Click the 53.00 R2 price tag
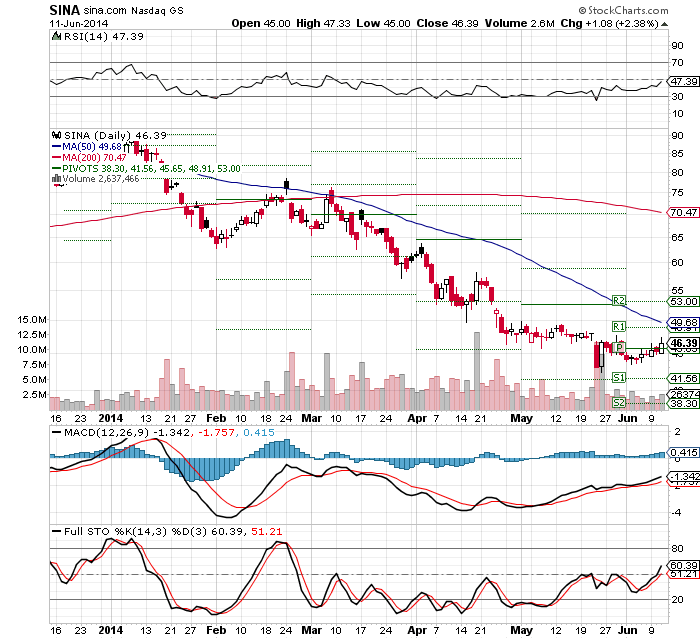Image resolution: width=700 pixels, height=639 pixels. 683,301
